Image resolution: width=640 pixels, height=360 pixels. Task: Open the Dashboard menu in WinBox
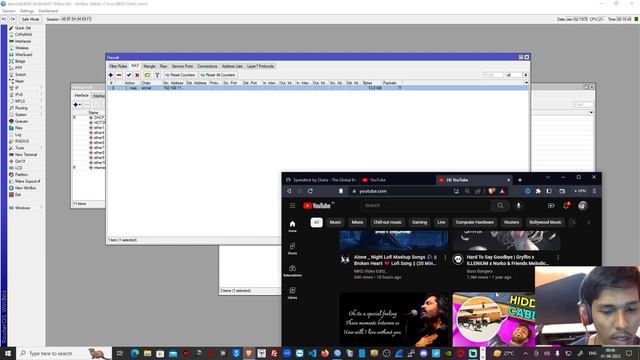(x=48, y=11)
